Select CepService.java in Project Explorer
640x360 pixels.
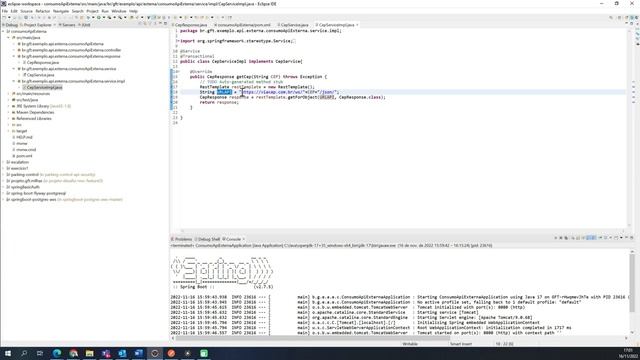pos(40,75)
